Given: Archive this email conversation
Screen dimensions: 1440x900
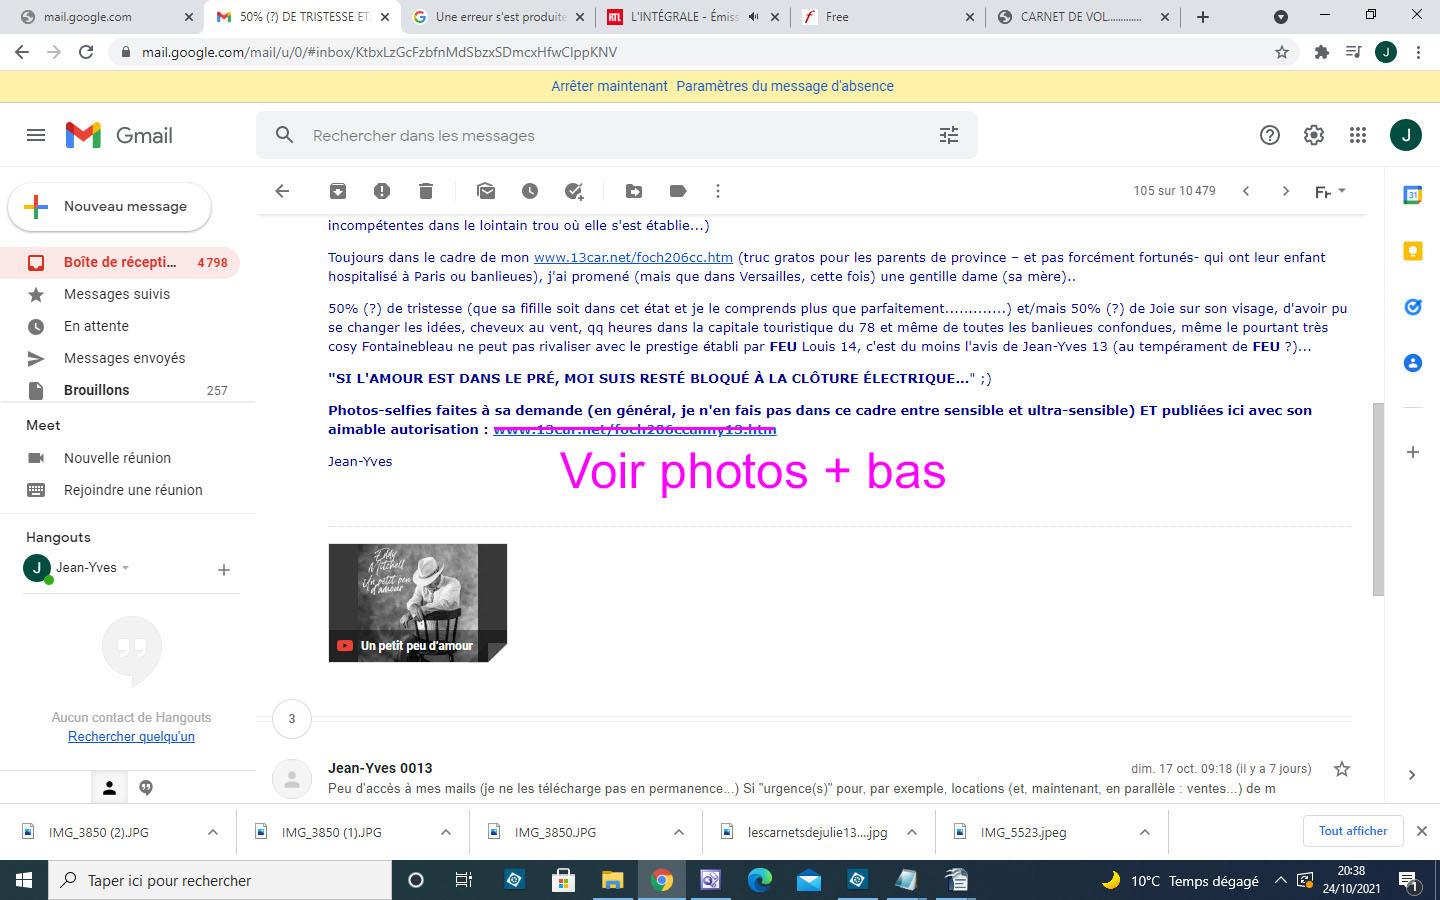Looking at the screenshot, I should 338,191.
